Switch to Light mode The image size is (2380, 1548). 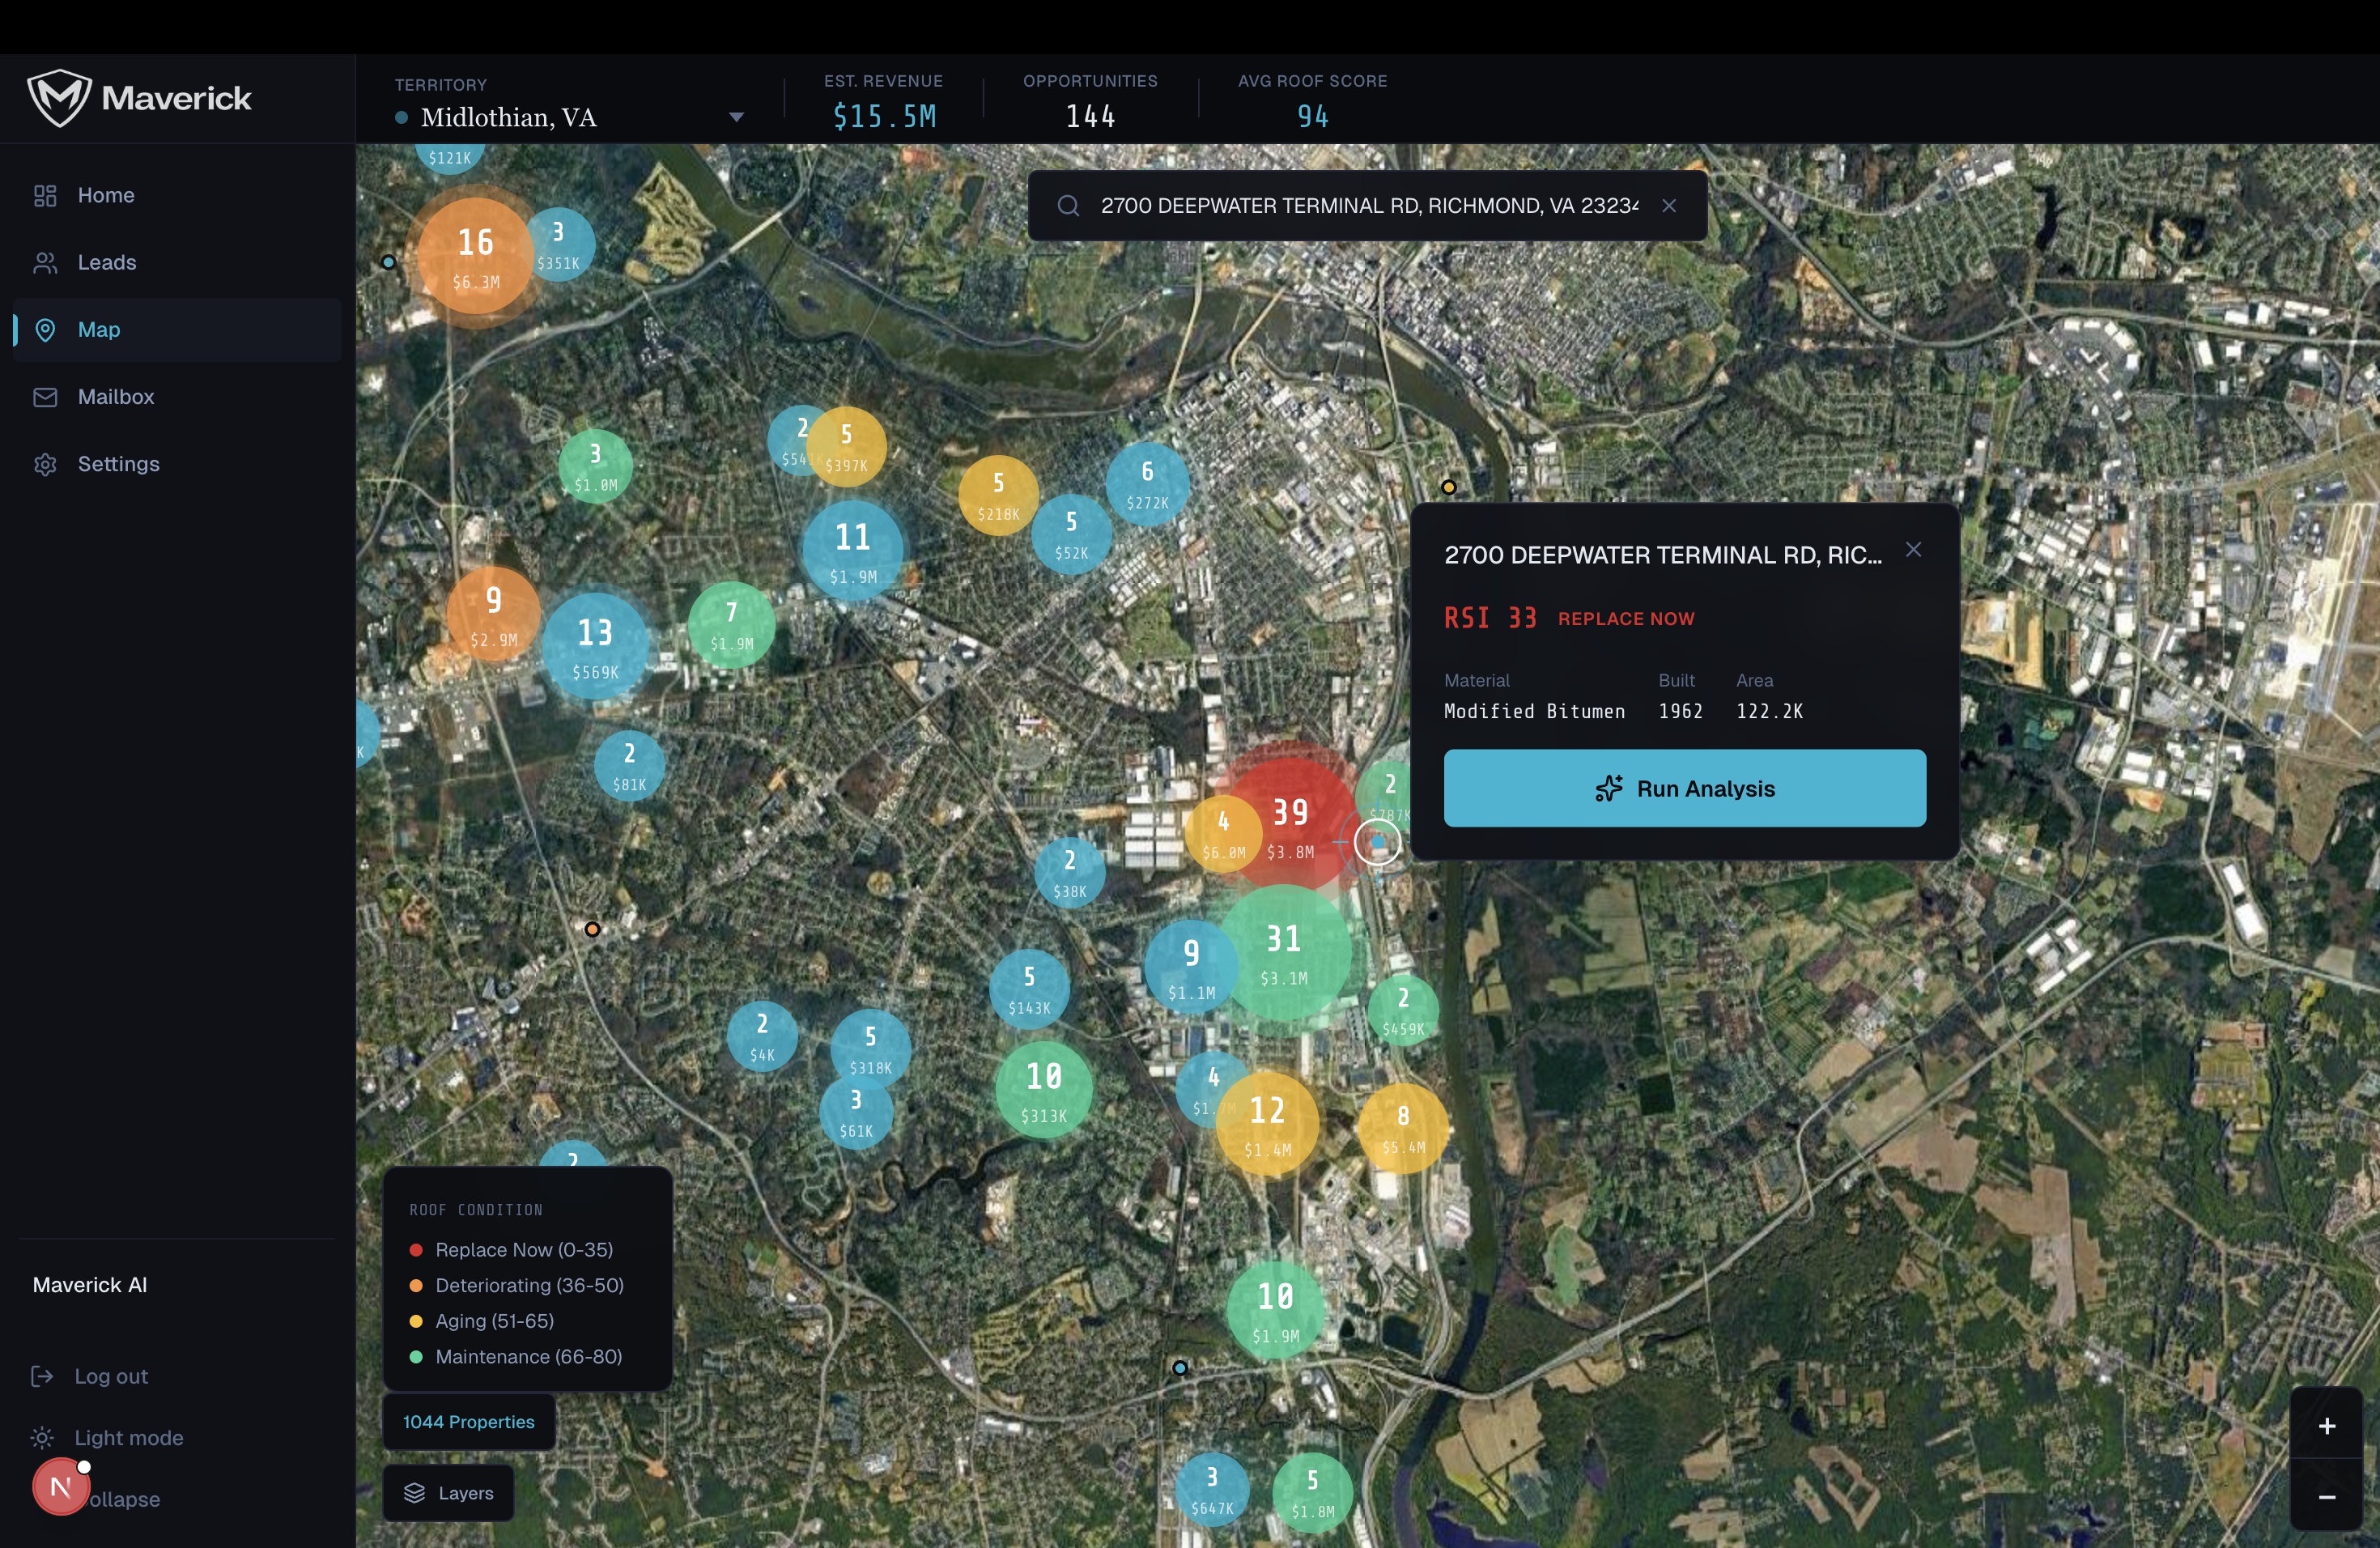(129, 1437)
